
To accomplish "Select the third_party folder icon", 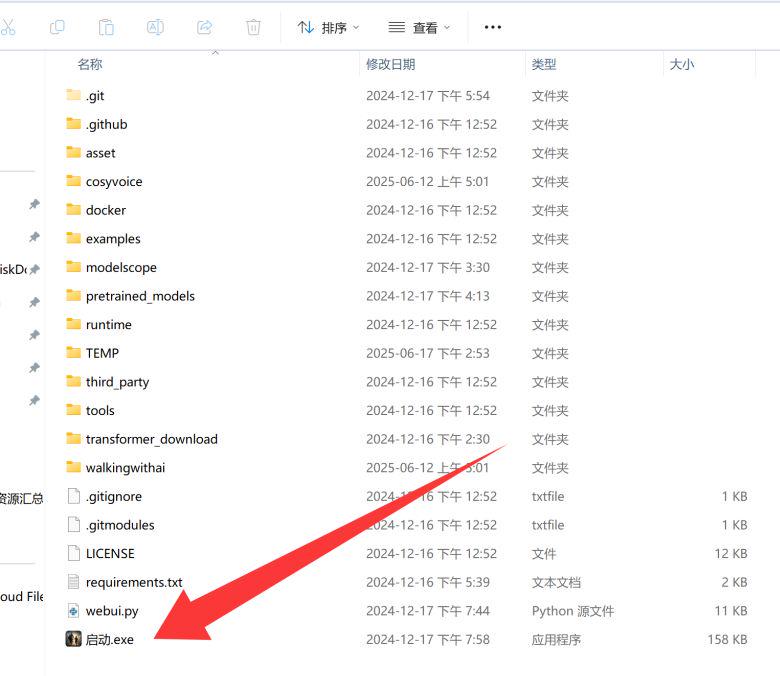I will tap(74, 381).
